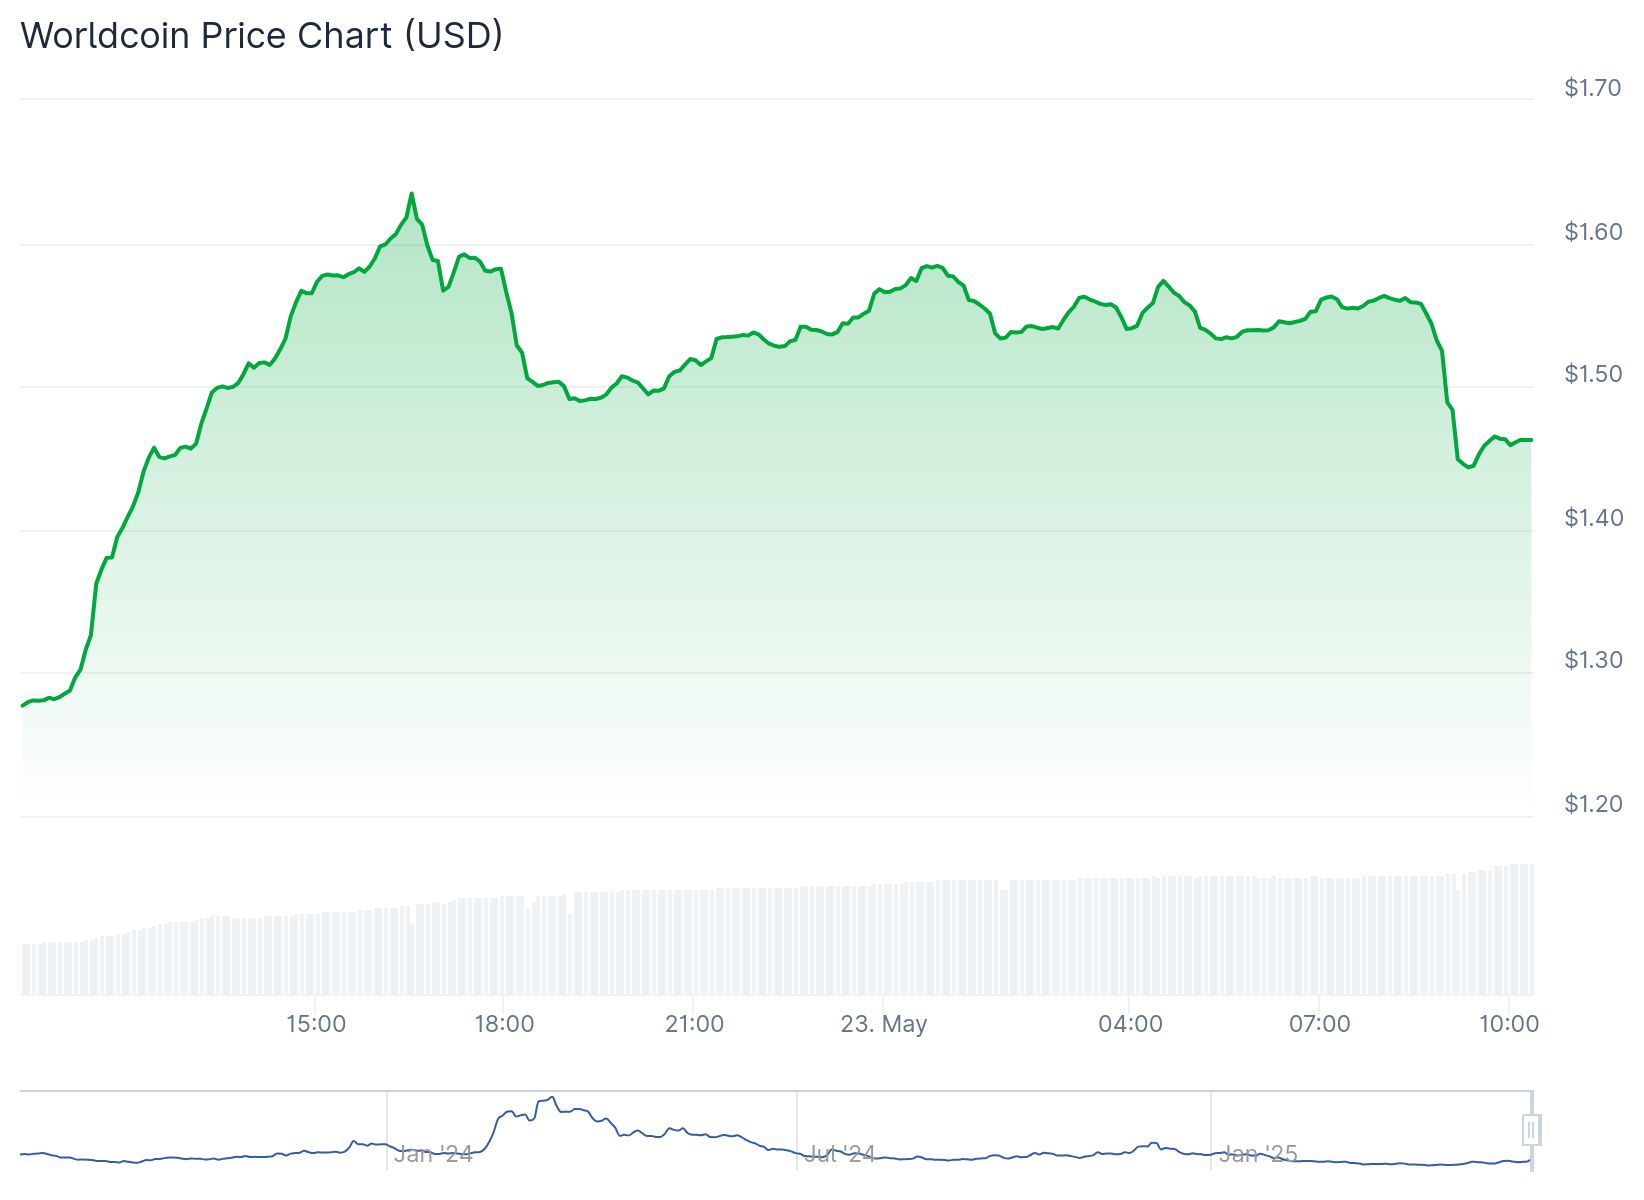Screen dimensions: 1644x1200
Task: Click the 10:00 time axis label
Action: tap(1509, 1024)
